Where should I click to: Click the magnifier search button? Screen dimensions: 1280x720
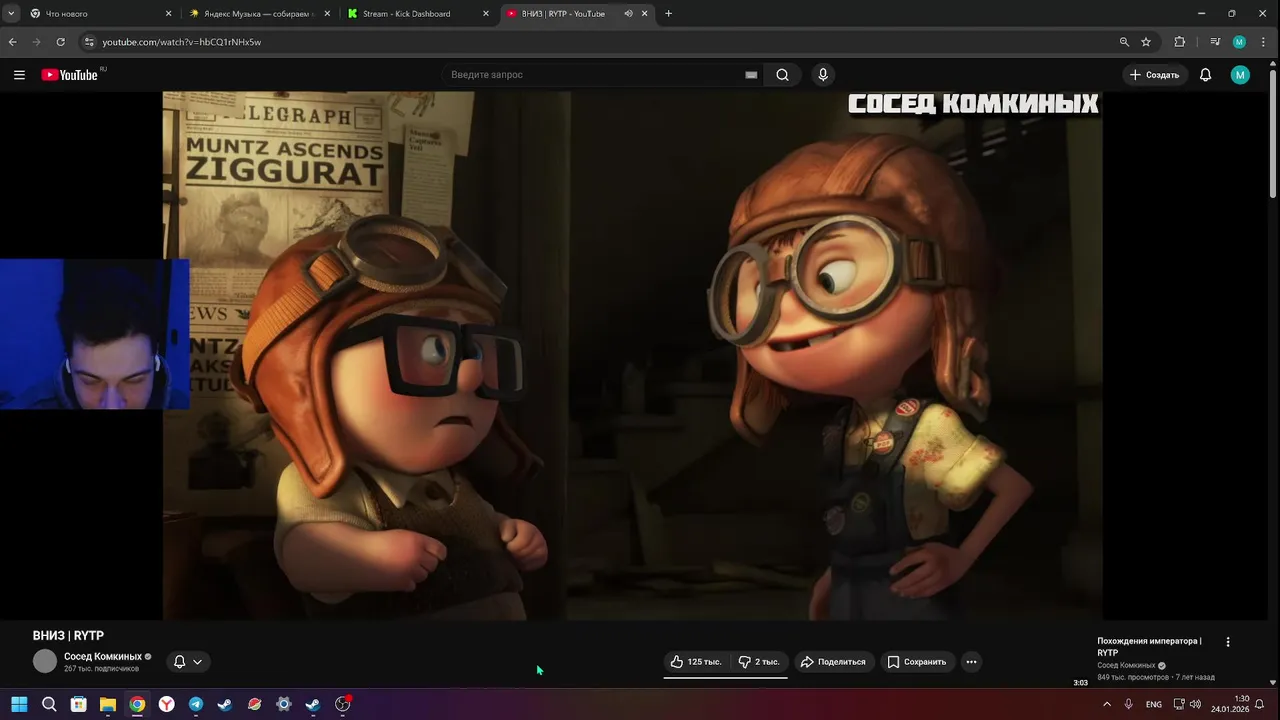tap(782, 75)
